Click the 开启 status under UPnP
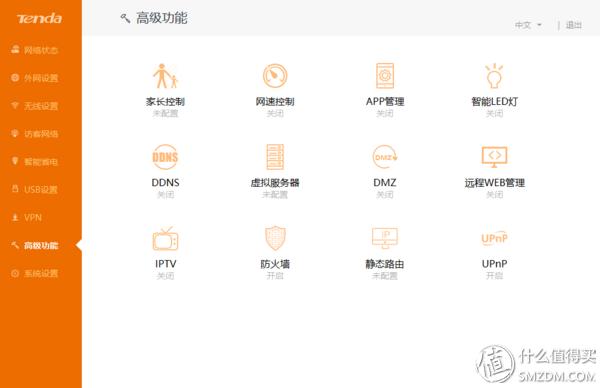600x388 pixels. [494, 276]
